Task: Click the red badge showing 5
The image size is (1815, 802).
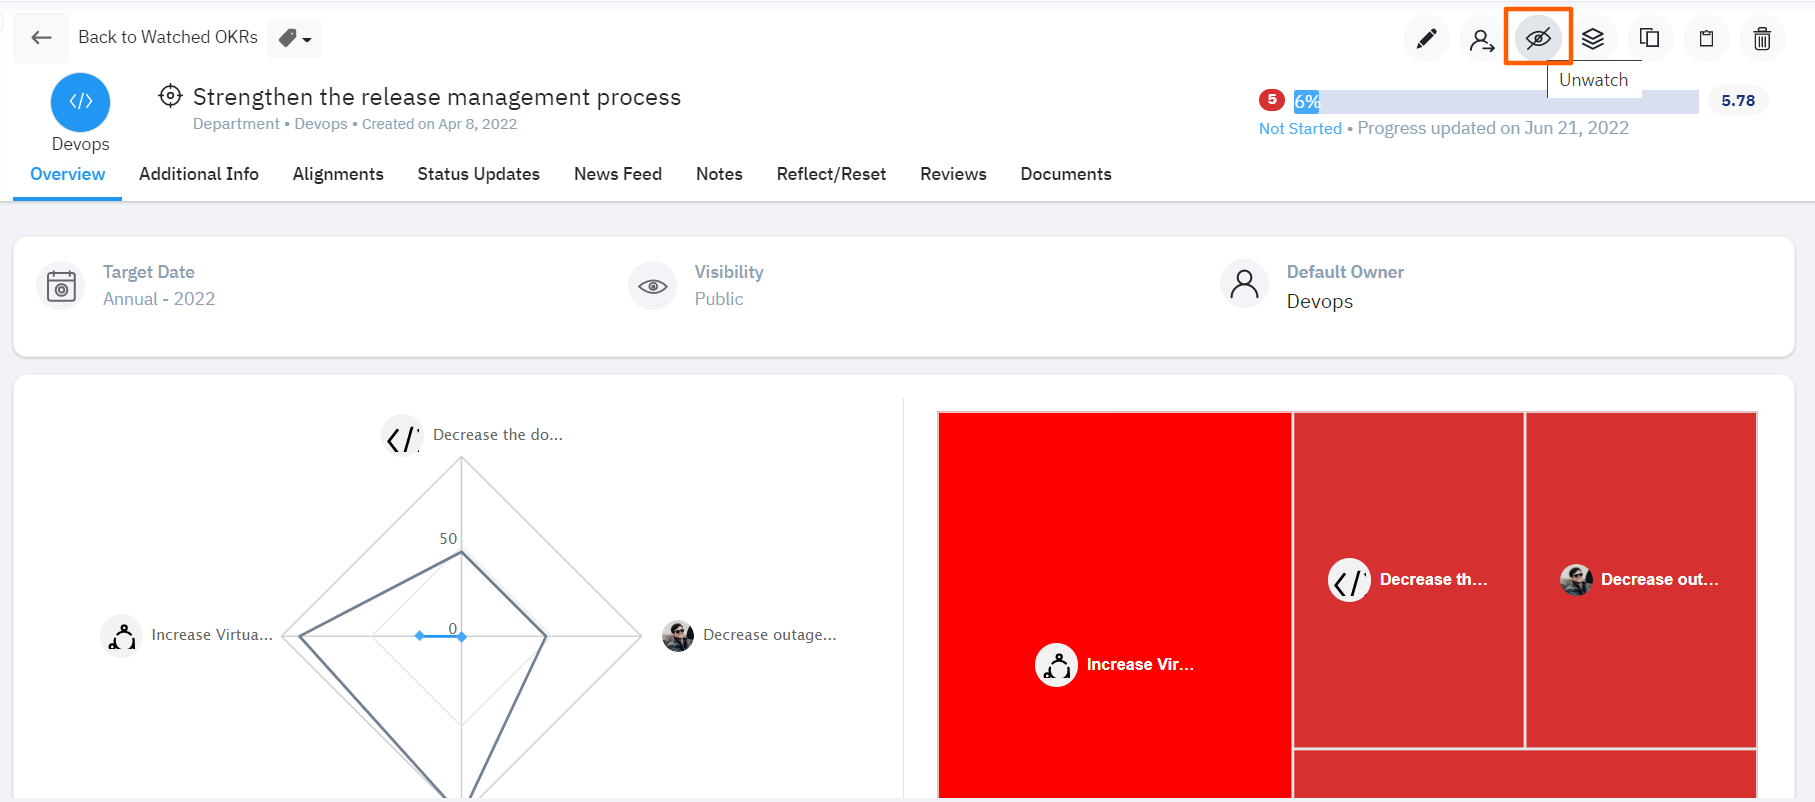Action: coord(1271,100)
